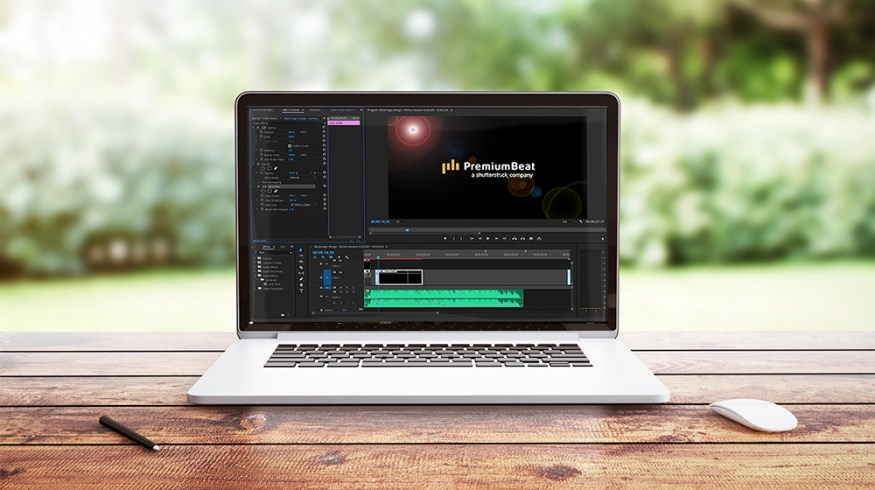Image resolution: width=875 pixels, height=490 pixels.
Task: Click the free draw bezier mask under Opacity
Action: coord(276,166)
